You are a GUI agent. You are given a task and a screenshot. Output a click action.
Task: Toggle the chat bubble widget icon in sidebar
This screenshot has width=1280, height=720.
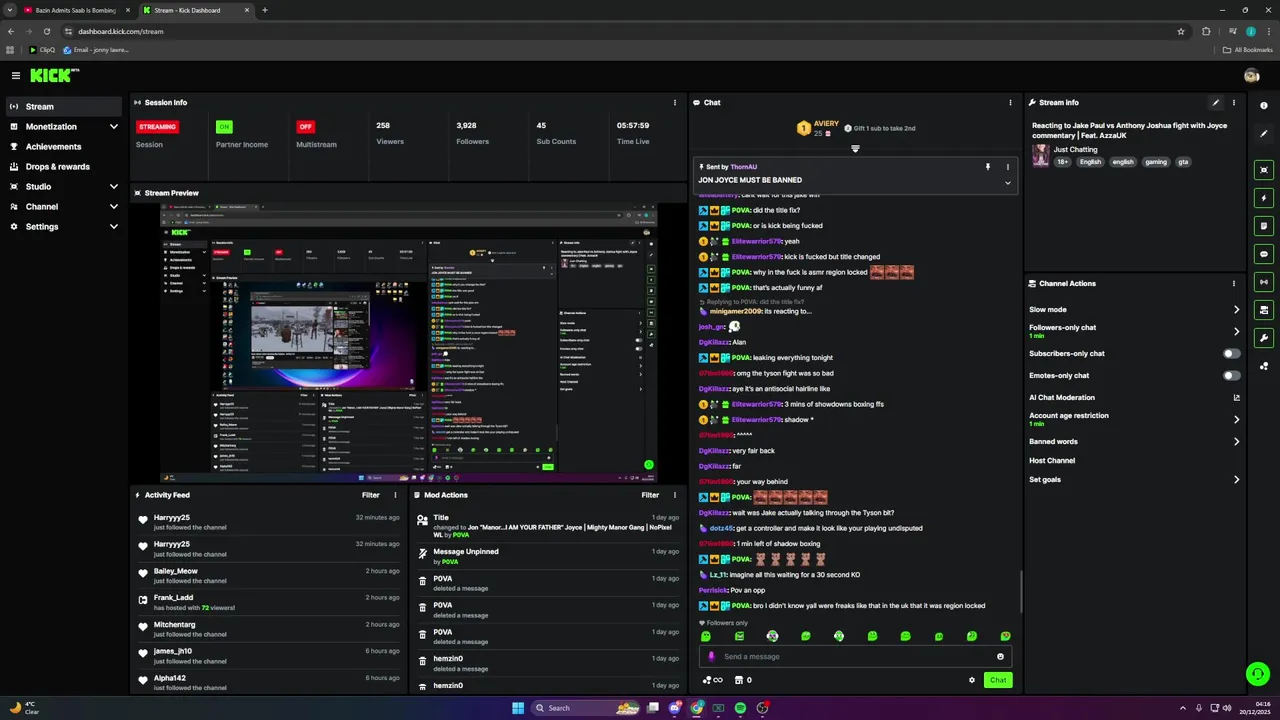tap(1264, 254)
